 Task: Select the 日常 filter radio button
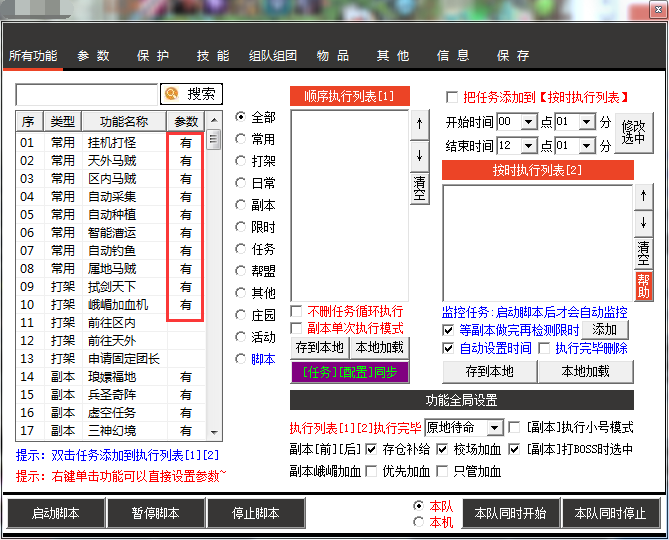(x=241, y=183)
